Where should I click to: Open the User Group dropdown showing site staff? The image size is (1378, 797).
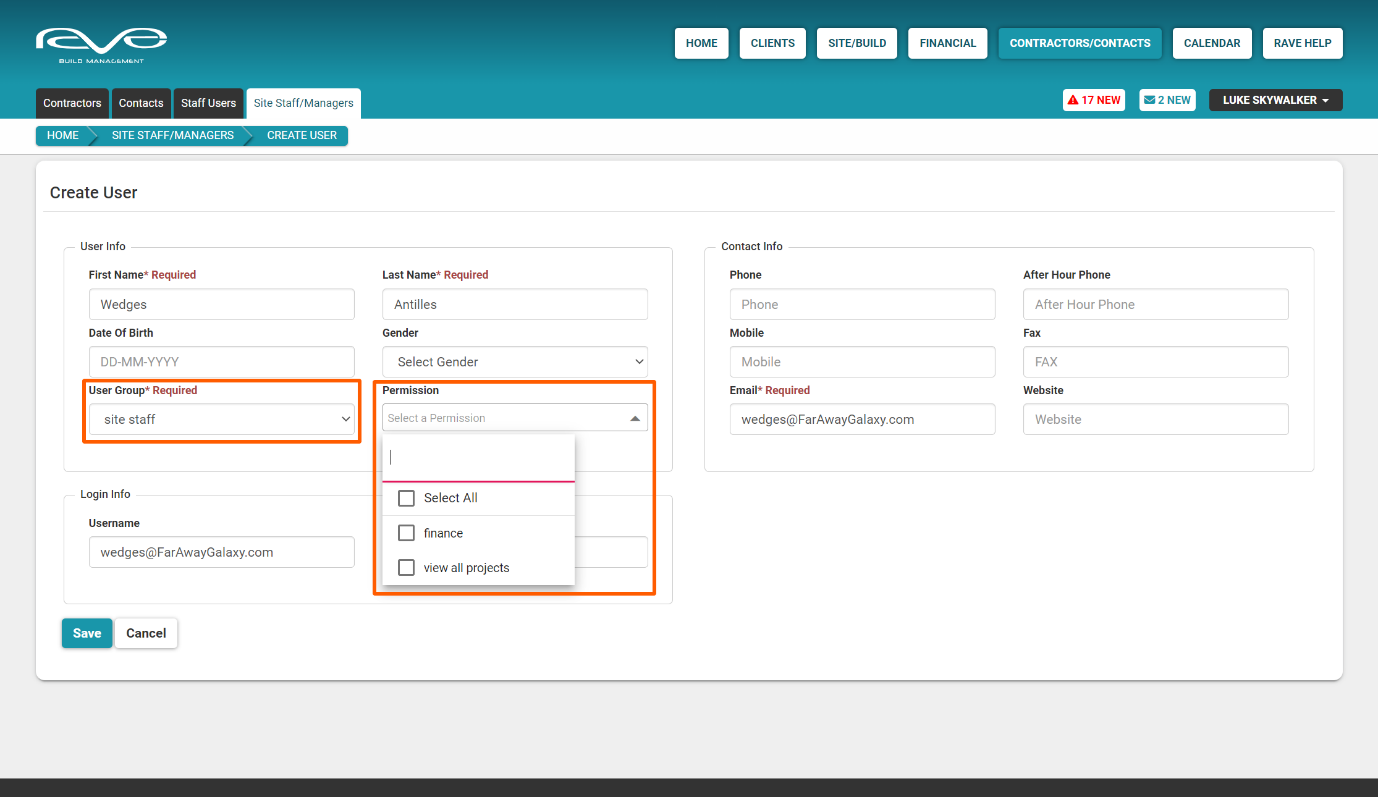(221, 419)
